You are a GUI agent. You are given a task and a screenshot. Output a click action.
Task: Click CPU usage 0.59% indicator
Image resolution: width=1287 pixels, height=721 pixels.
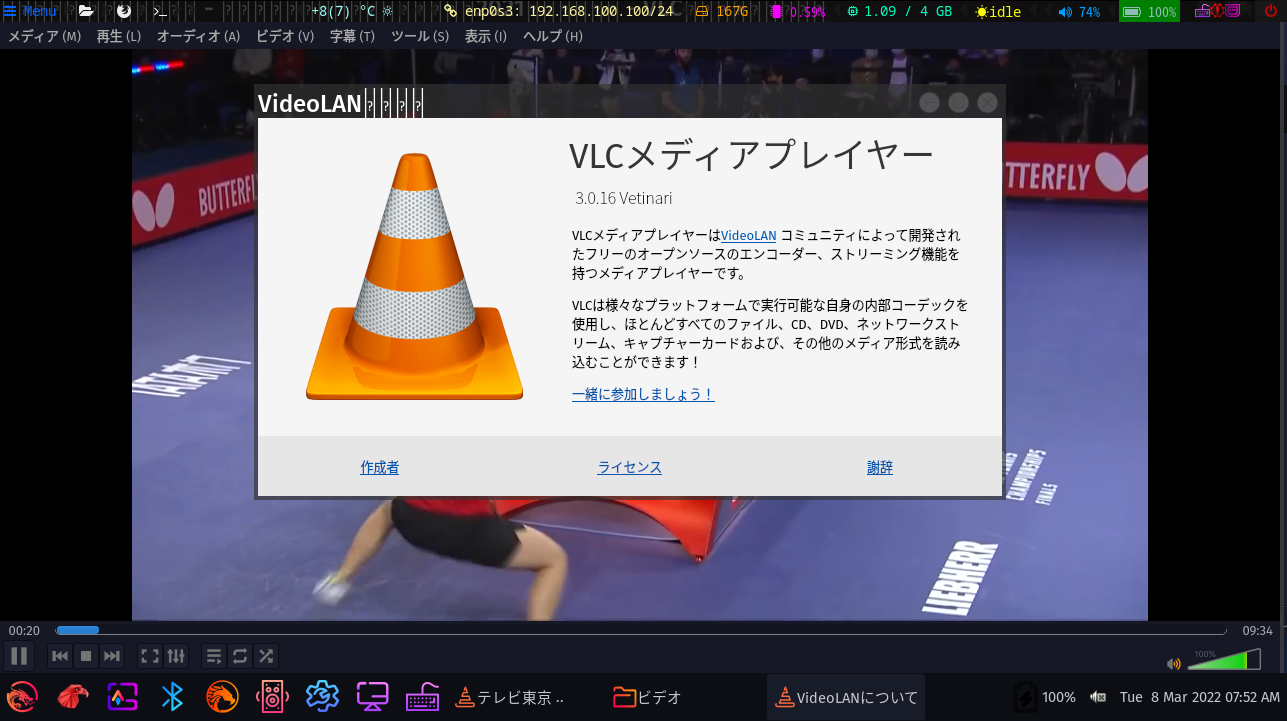[x=798, y=12]
